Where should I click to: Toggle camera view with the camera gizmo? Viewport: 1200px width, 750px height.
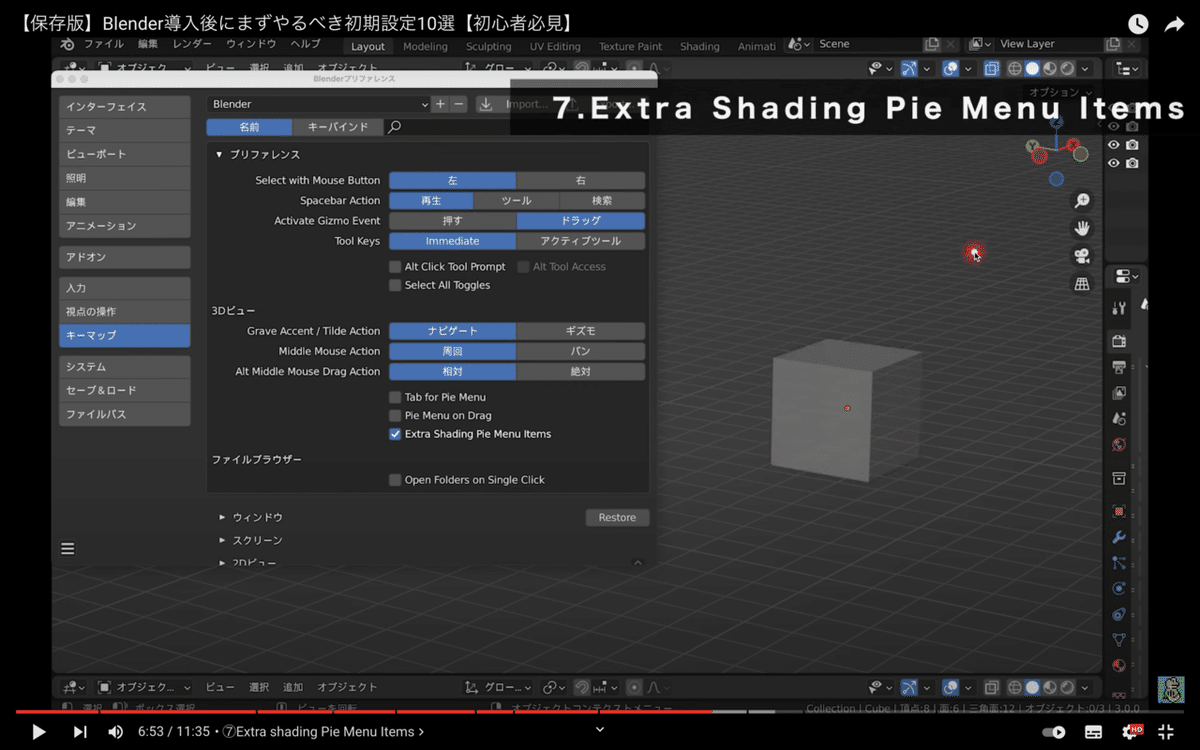click(1081, 256)
